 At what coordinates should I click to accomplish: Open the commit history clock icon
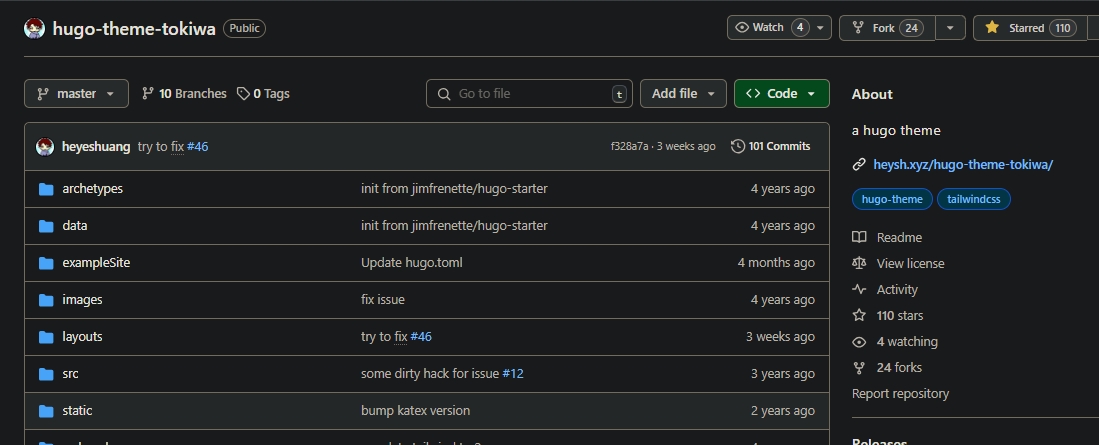[x=738, y=146]
